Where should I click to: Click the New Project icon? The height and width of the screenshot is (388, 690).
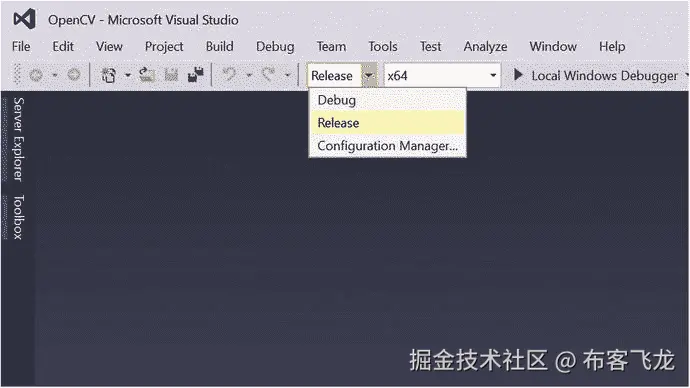[x=108, y=75]
